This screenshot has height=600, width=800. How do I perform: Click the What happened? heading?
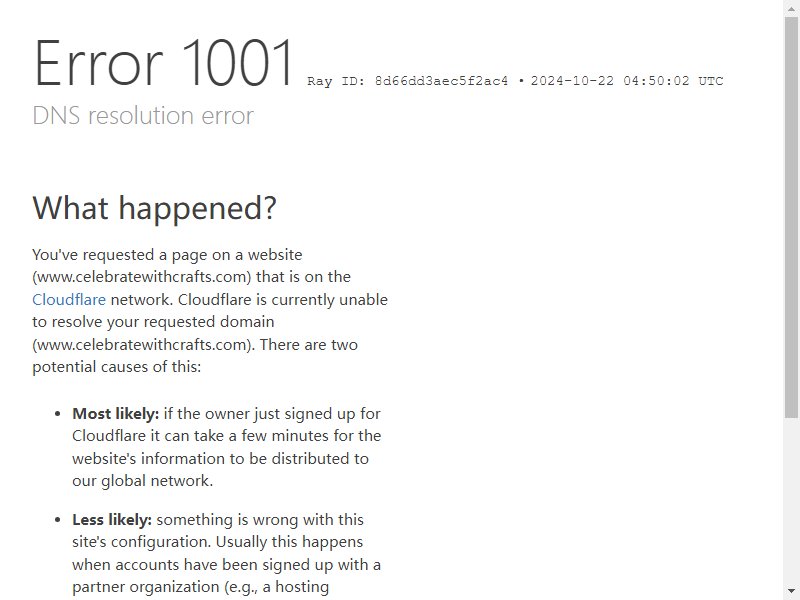(x=154, y=208)
